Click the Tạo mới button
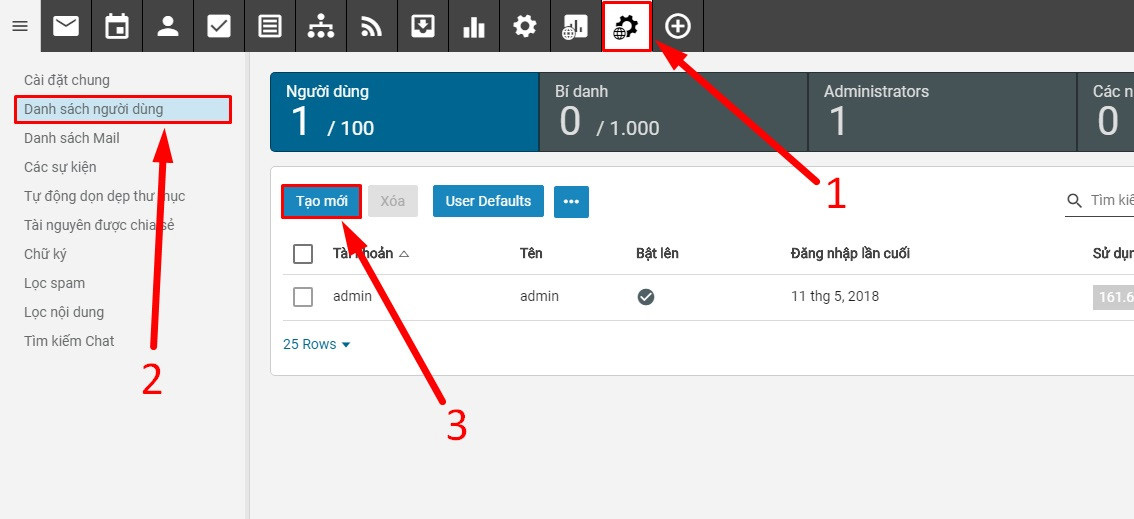The image size is (1134, 519). click(x=321, y=201)
